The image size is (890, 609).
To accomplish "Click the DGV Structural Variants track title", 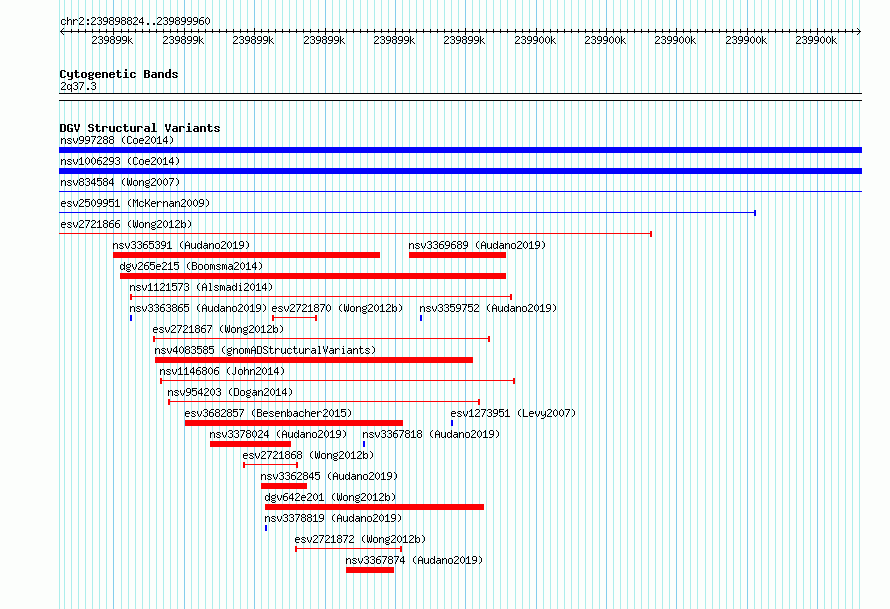I will click(140, 128).
